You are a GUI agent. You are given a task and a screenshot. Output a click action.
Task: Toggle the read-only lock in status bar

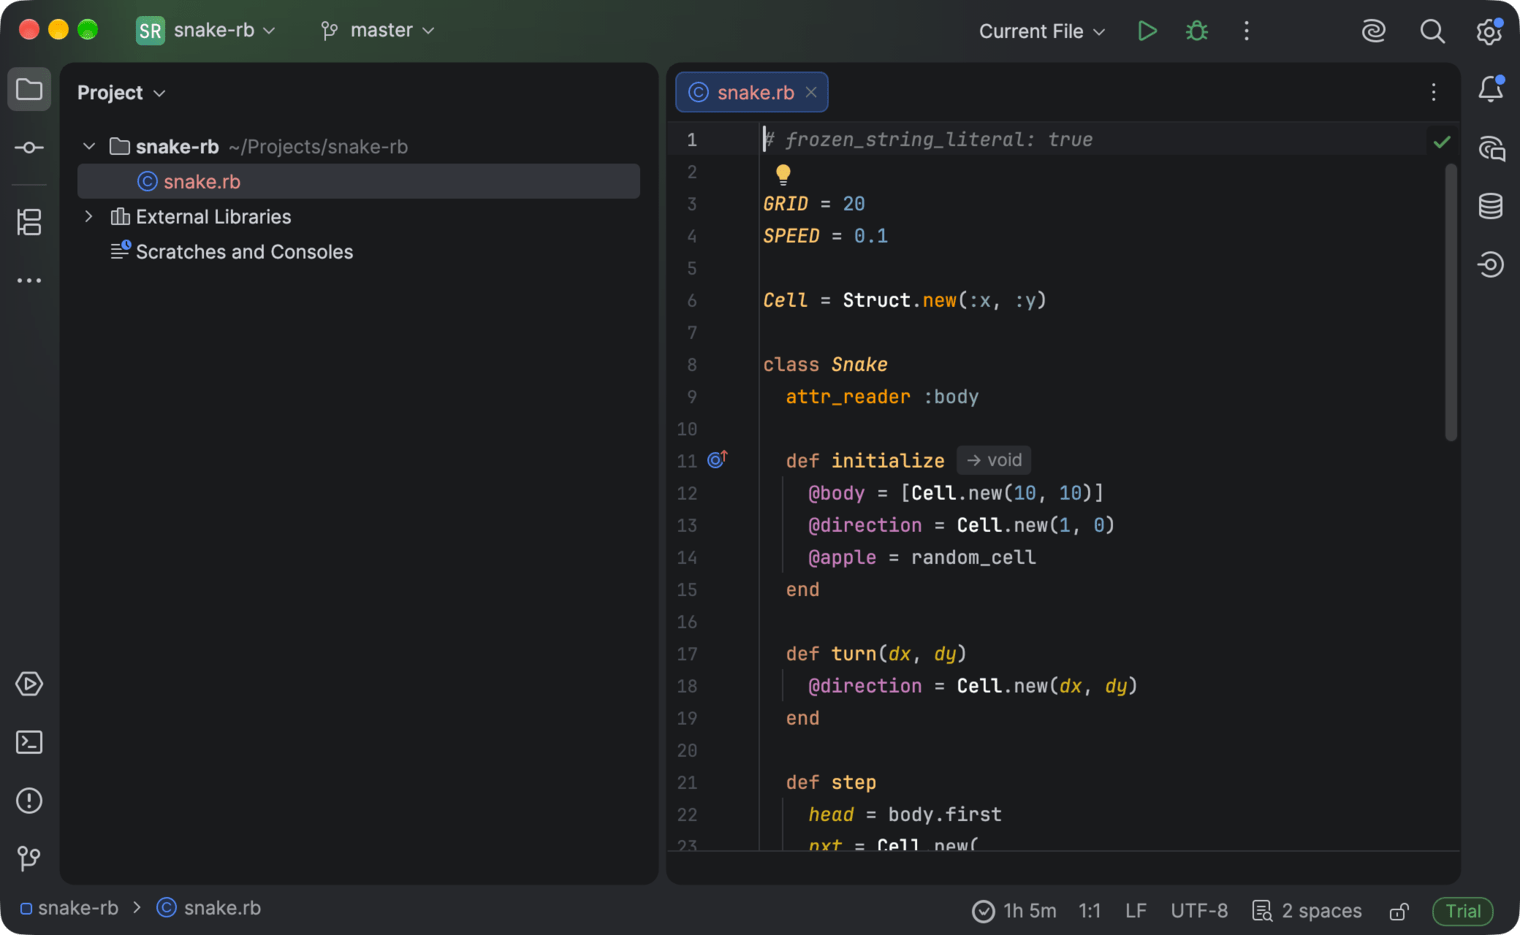coord(1399,911)
